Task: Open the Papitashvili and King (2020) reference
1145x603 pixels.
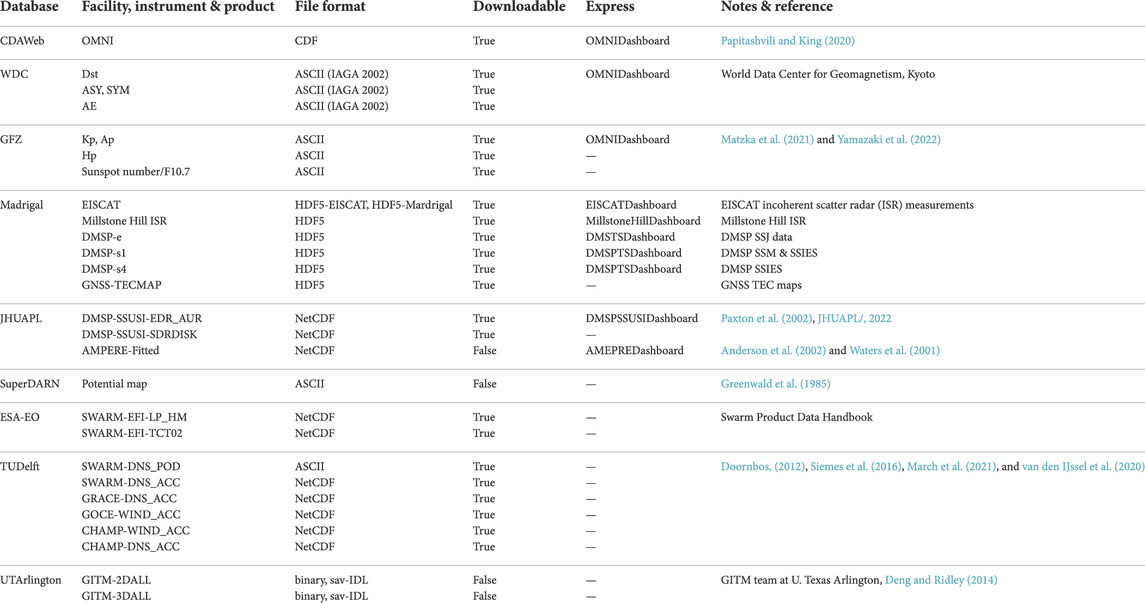Action: pyautogui.click(x=787, y=41)
